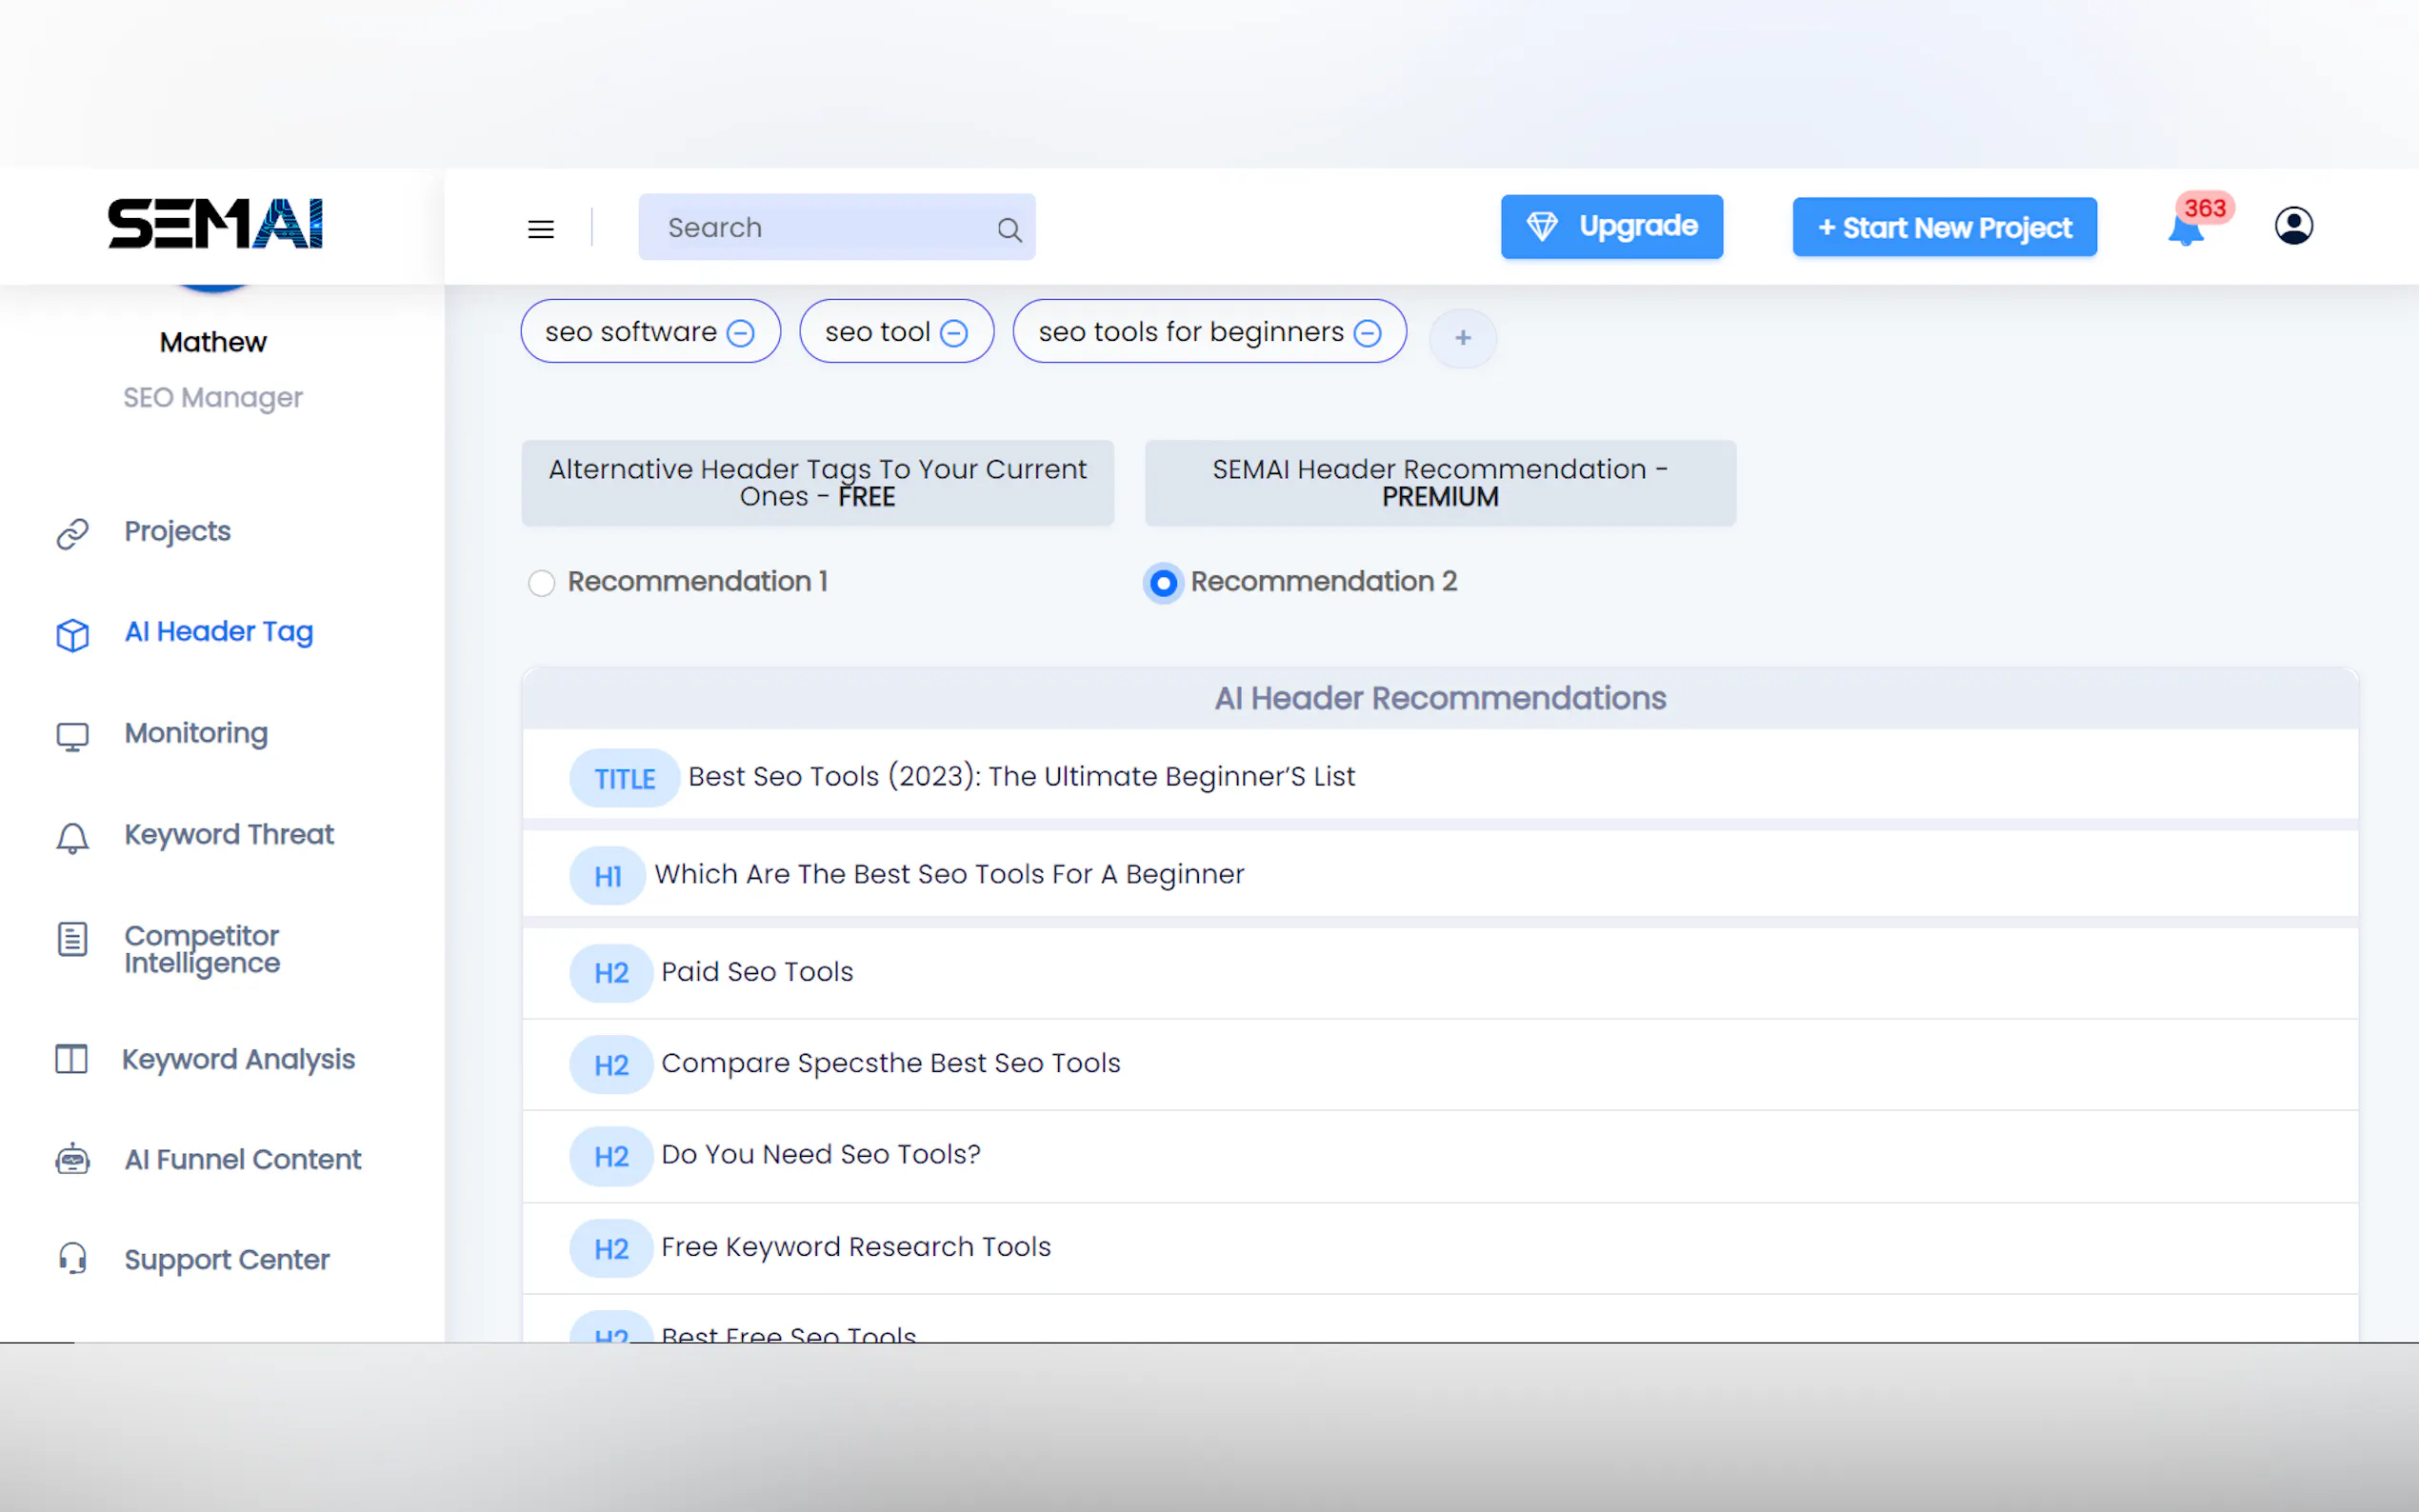Open the Projects sidebar item
The height and width of the screenshot is (1512, 2419).
(x=177, y=531)
